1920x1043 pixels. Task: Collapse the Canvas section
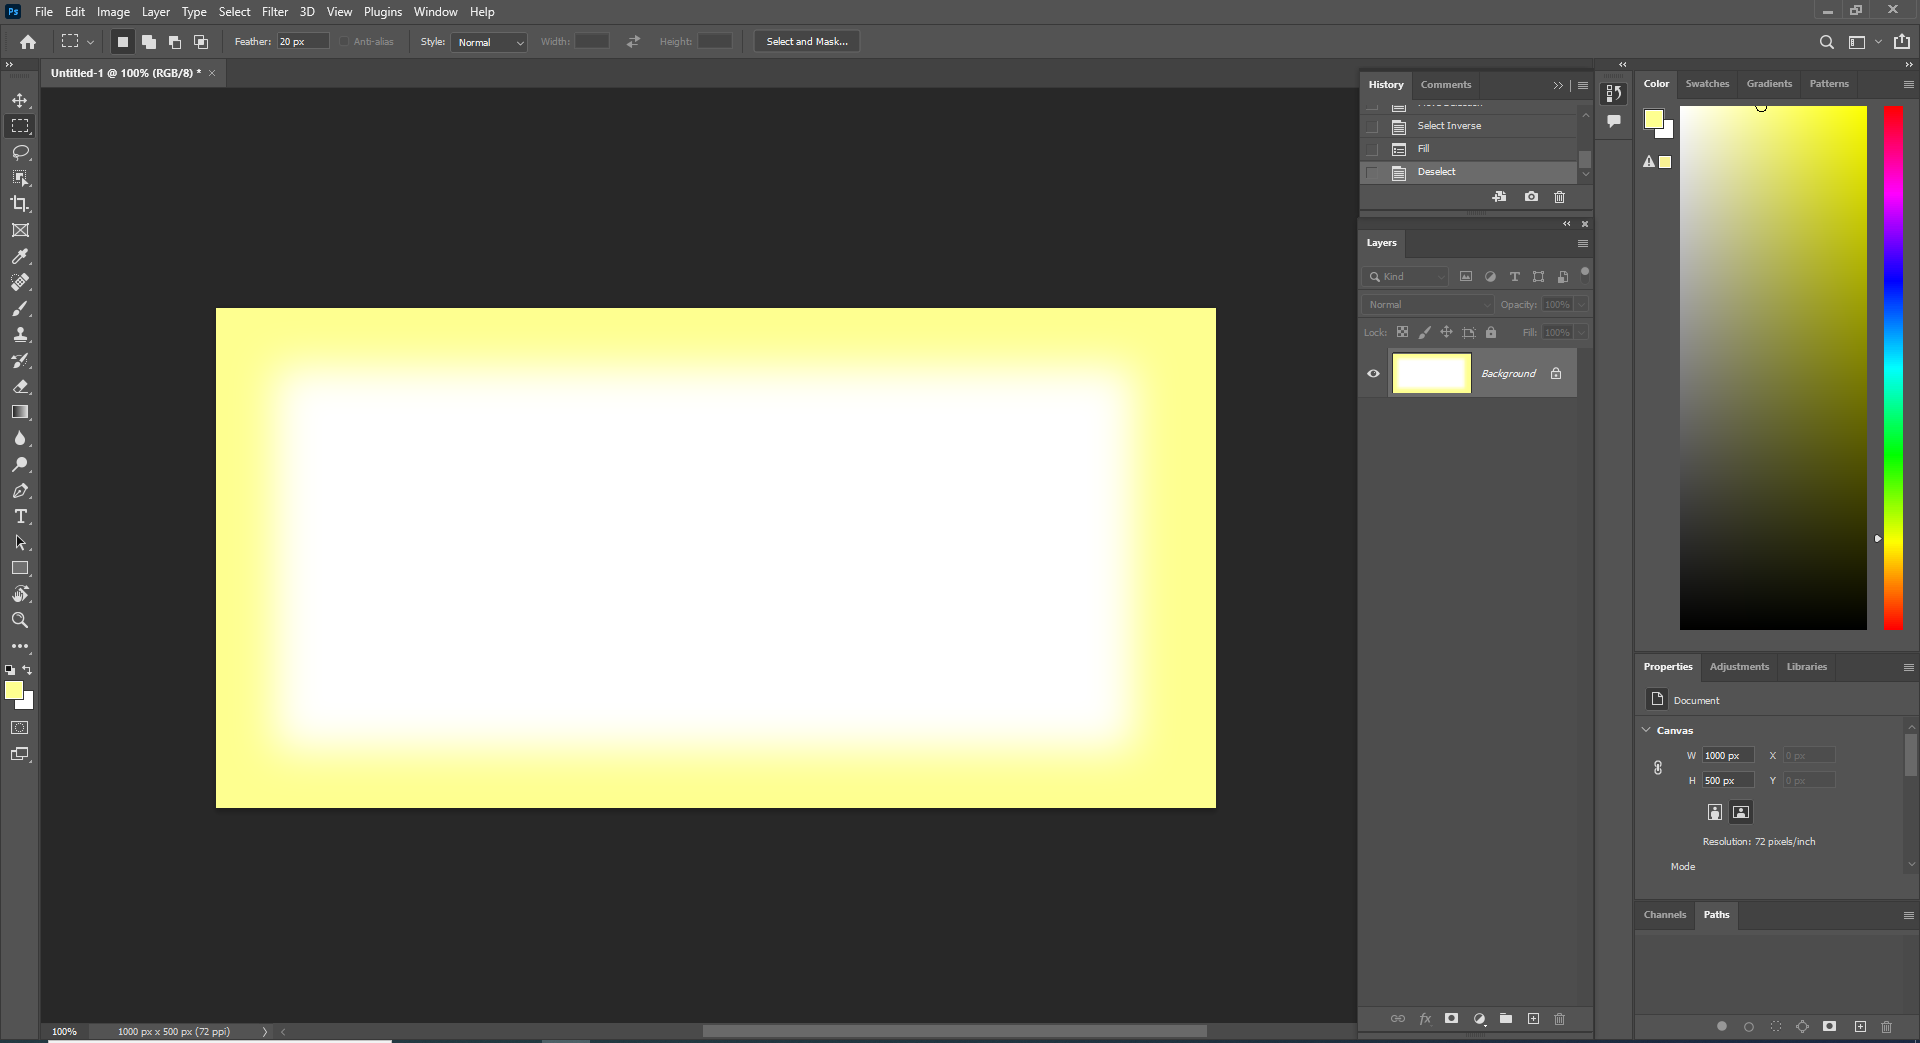pyautogui.click(x=1646, y=730)
